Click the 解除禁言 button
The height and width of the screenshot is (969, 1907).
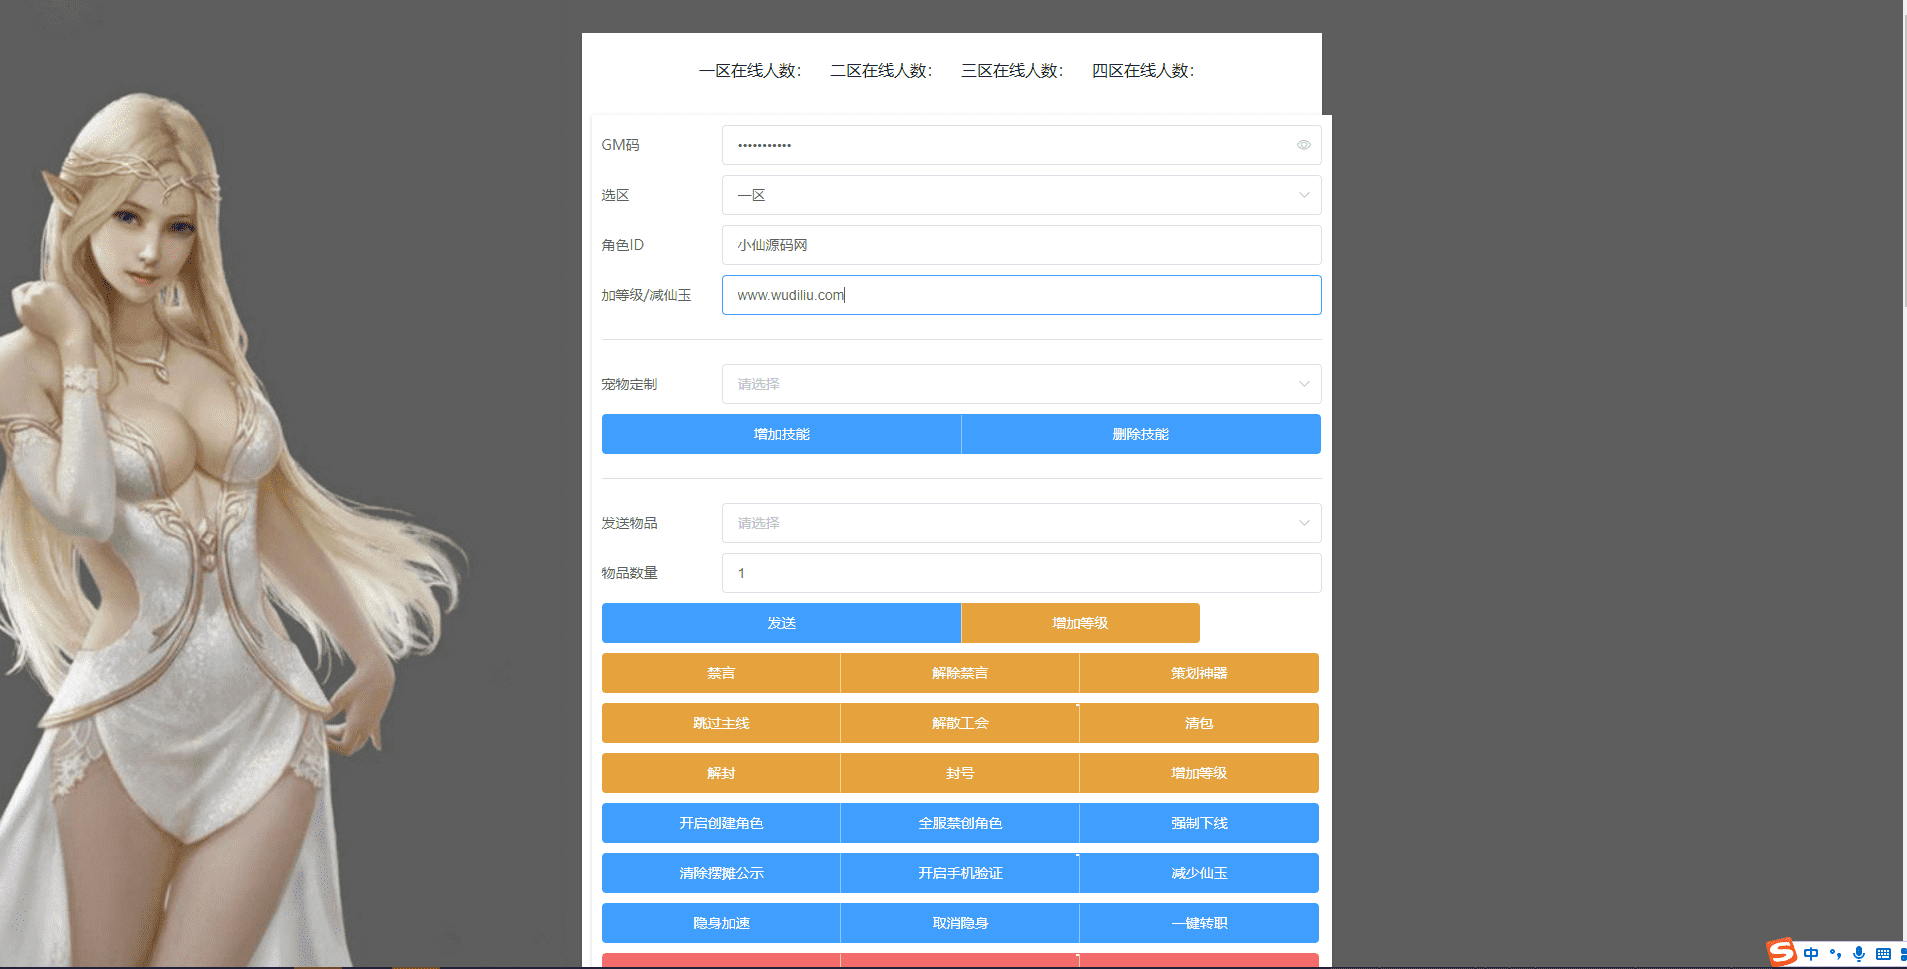[960, 673]
